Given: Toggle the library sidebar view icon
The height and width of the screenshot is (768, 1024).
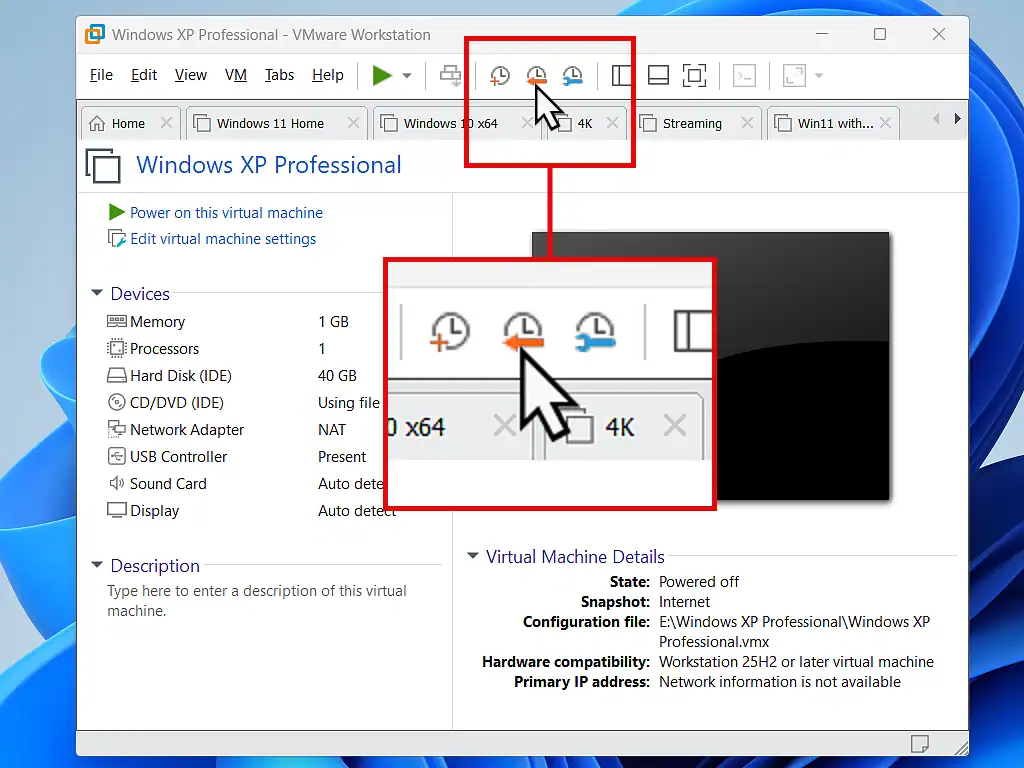Looking at the screenshot, I should 621,75.
